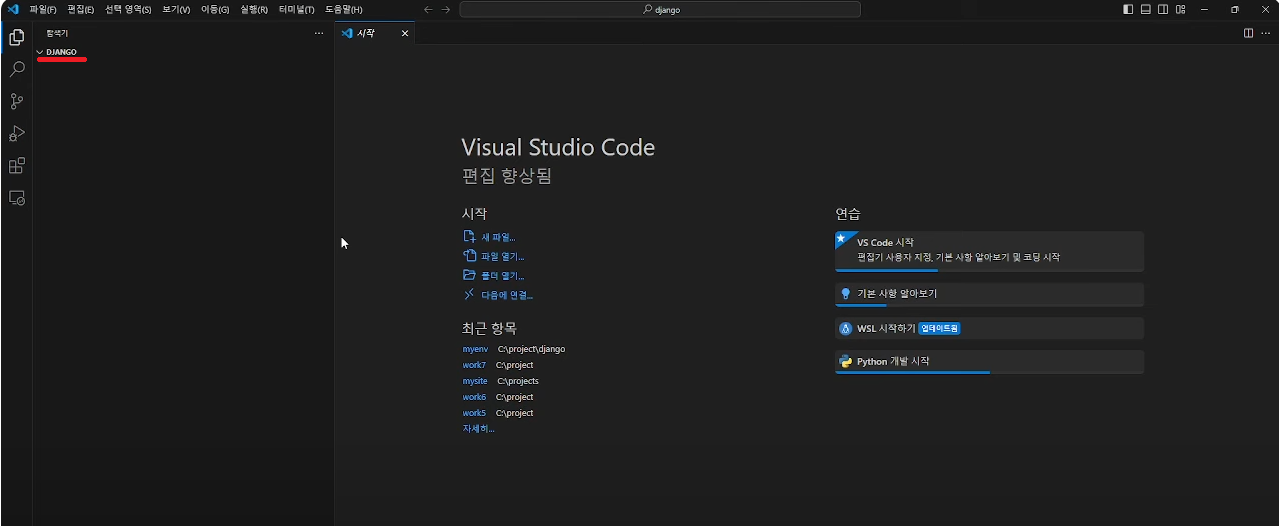This screenshot has height=526, width=1279.
Task: Click the 자세히... link under recent items
Action: (x=478, y=429)
